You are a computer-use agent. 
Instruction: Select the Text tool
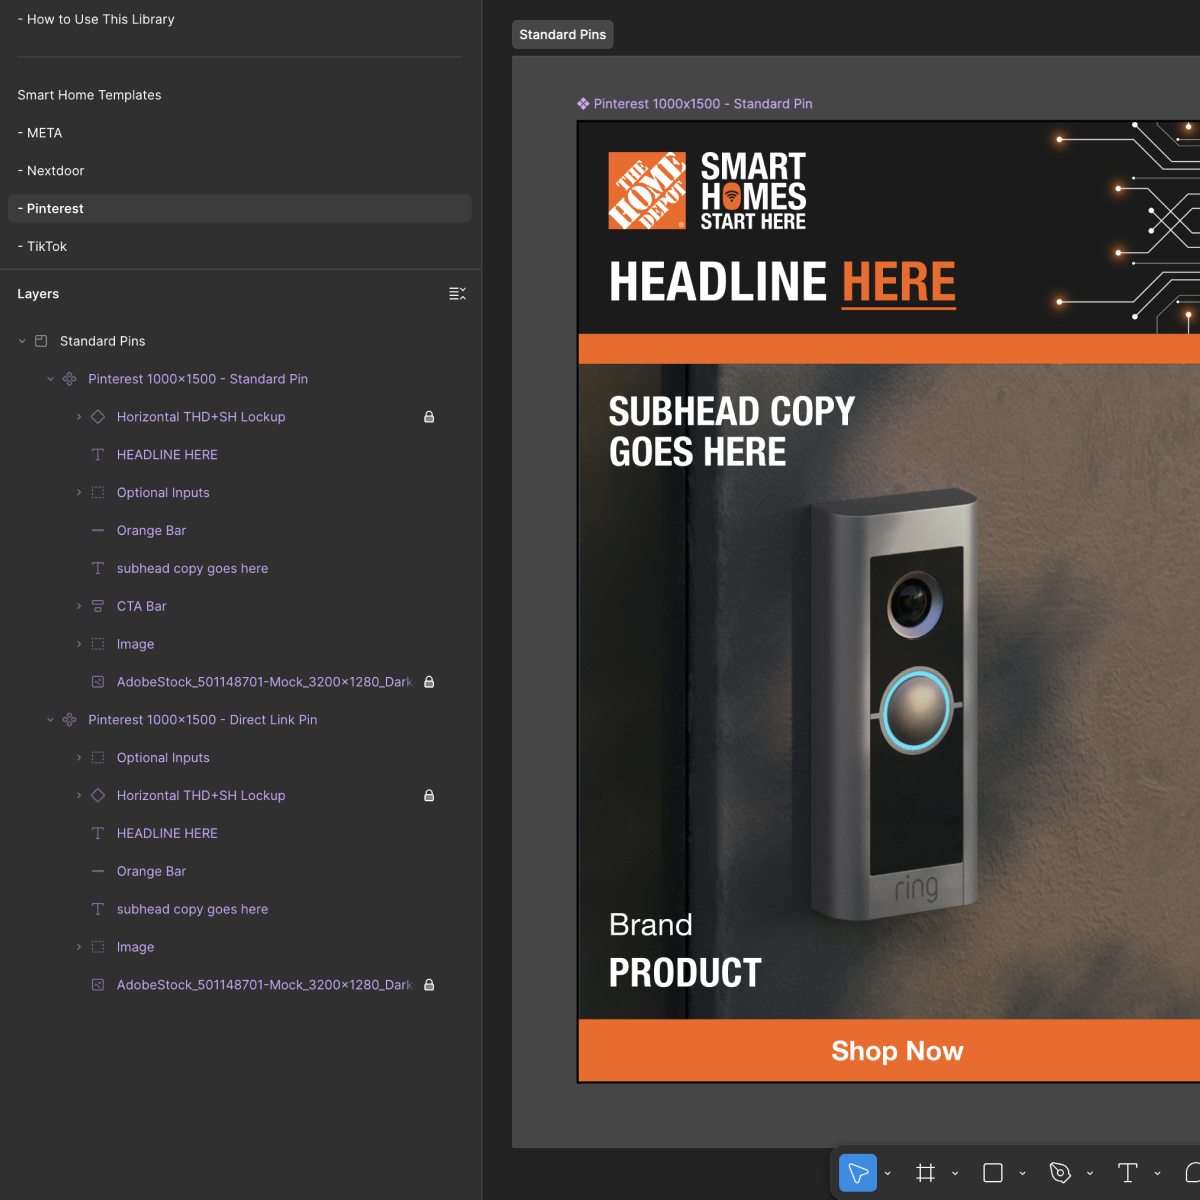[1127, 1173]
